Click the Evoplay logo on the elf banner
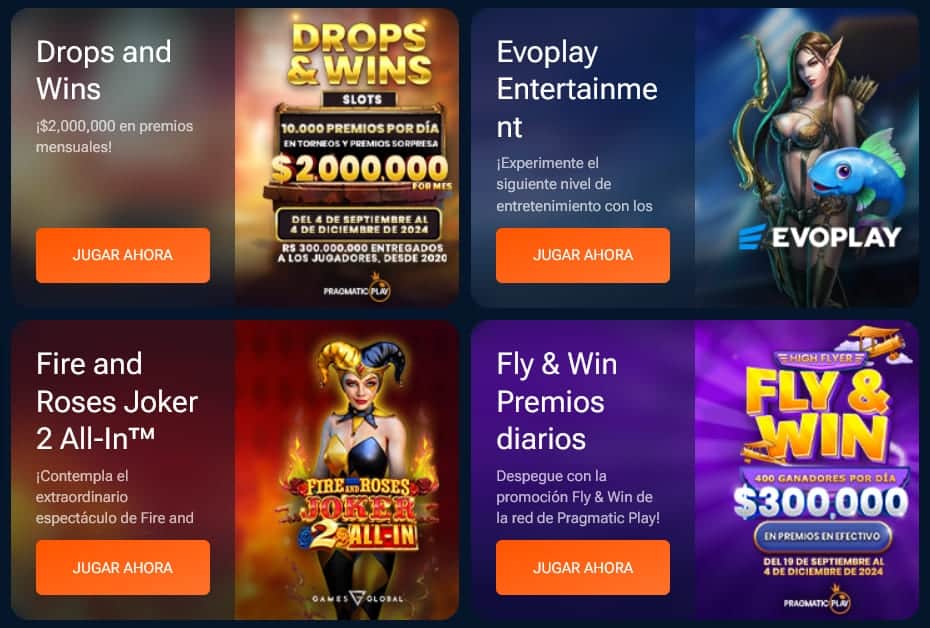Screen dimensions: 930x628 [x=820, y=237]
